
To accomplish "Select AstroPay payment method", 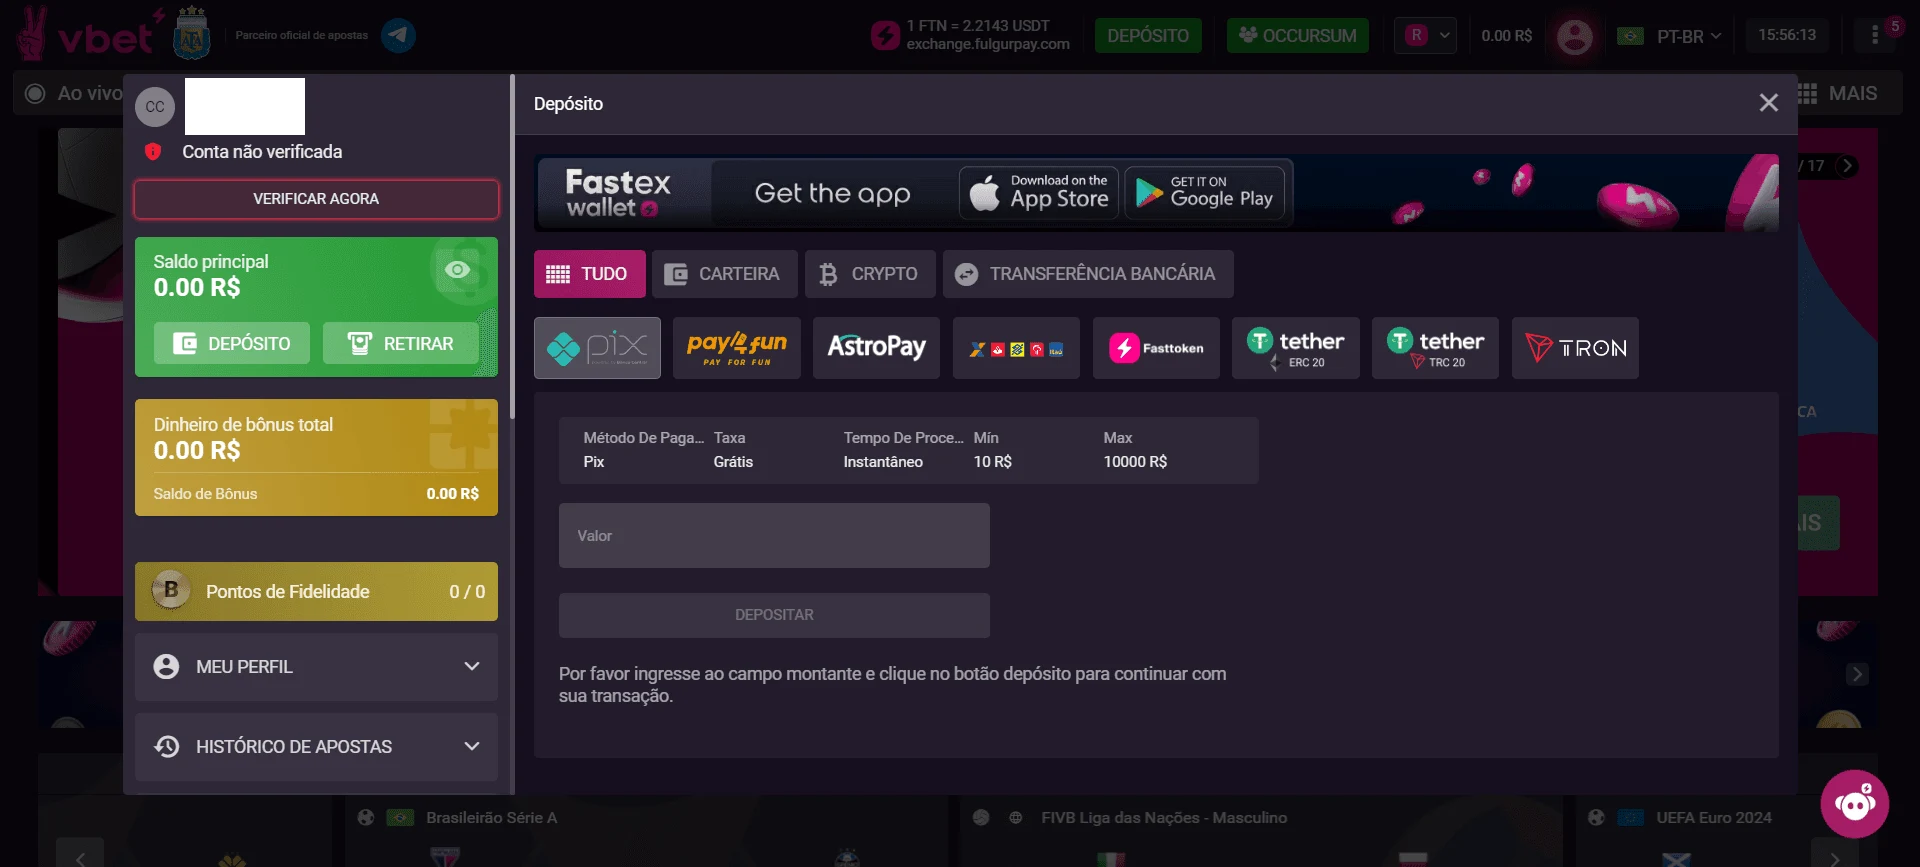I will [876, 348].
